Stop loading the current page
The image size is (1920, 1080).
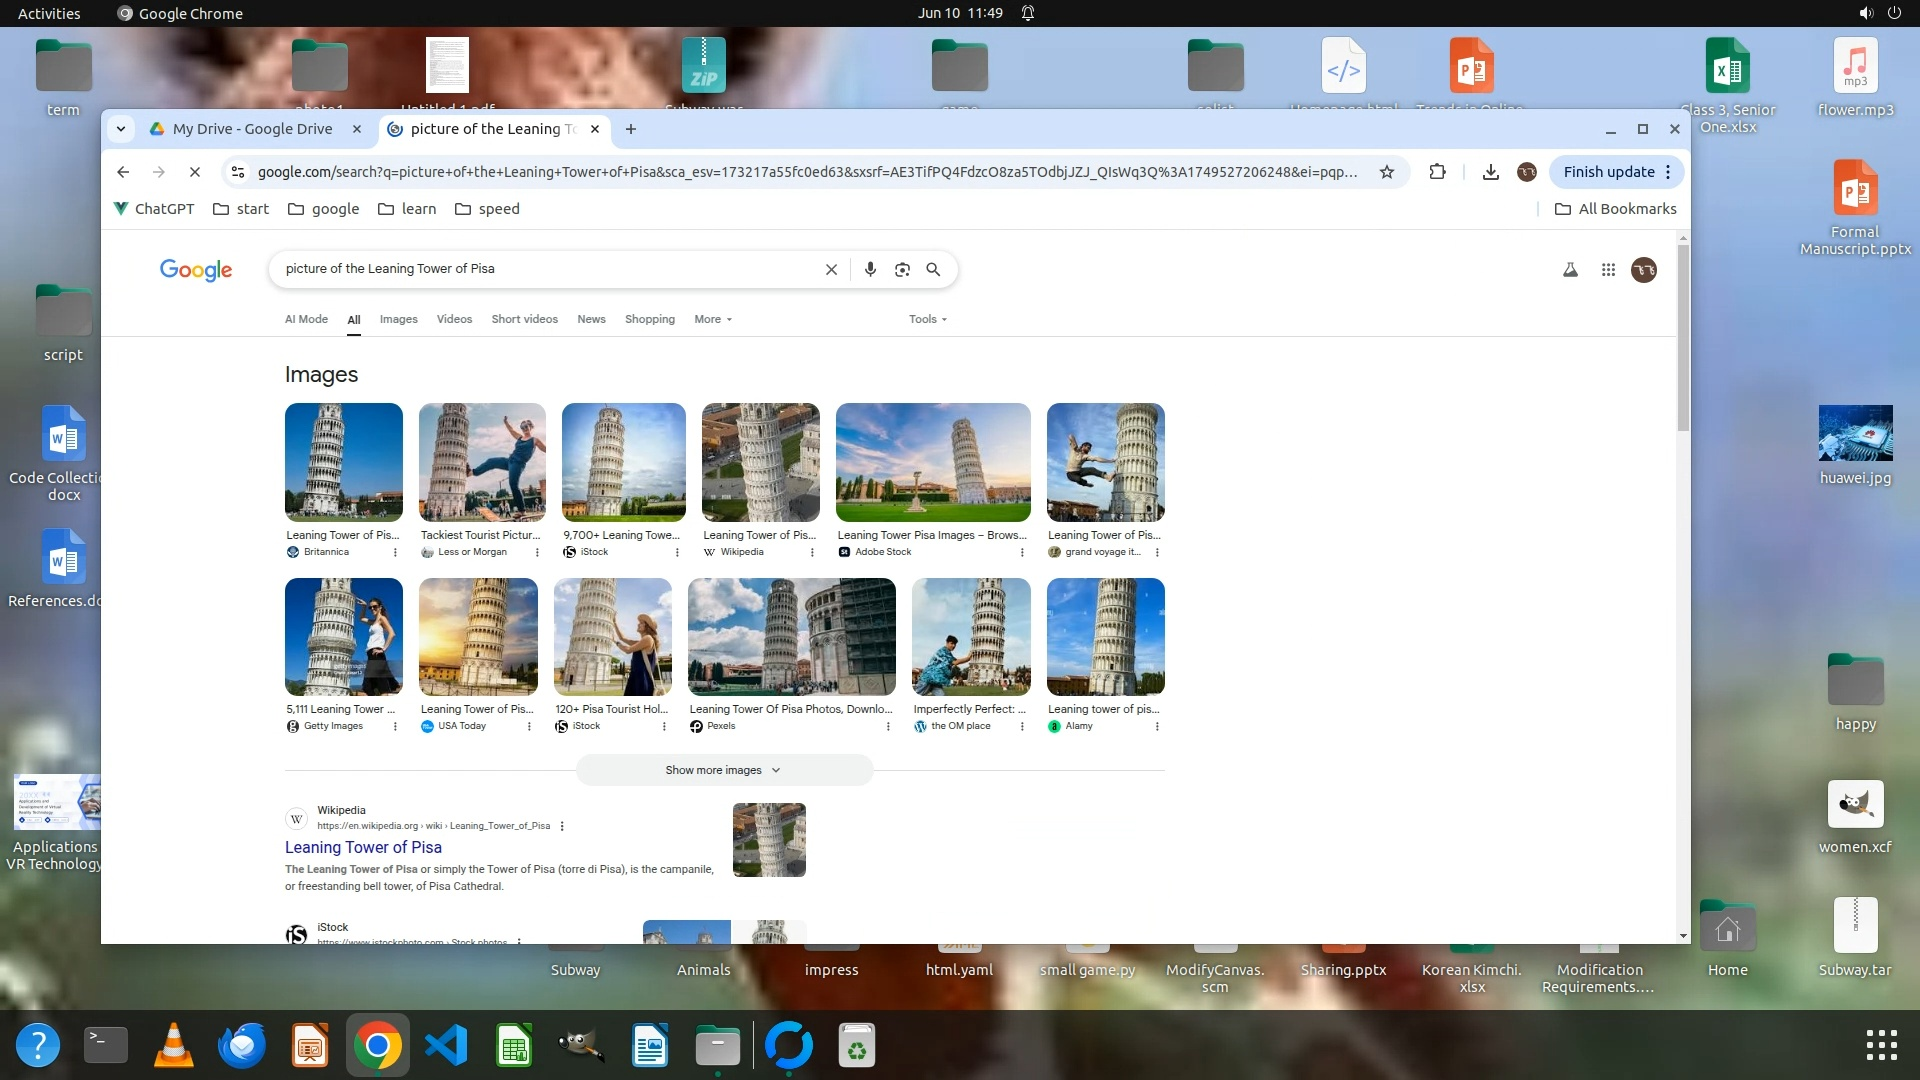click(x=195, y=172)
